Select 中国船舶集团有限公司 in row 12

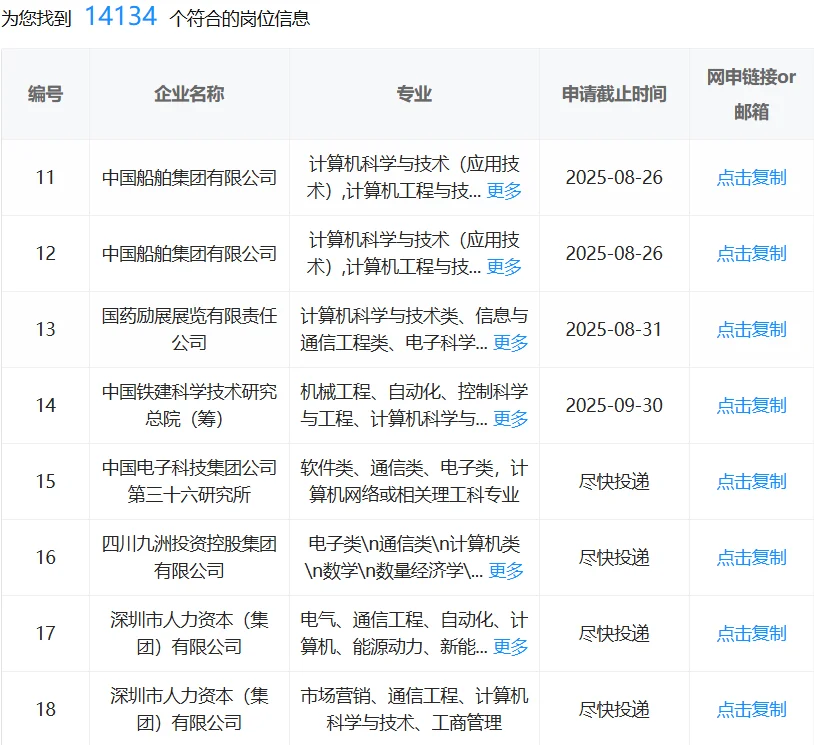pyautogui.click(x=189, y=253)
